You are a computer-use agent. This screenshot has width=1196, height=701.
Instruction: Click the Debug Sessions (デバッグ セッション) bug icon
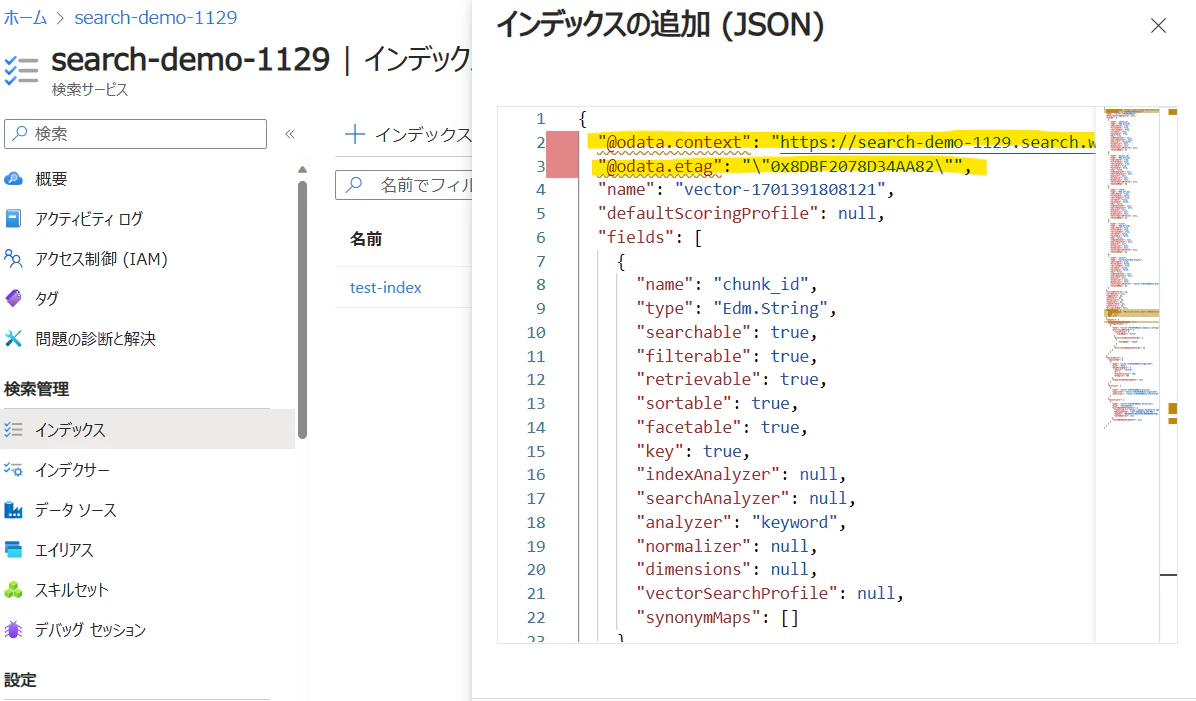click(x=13, y=629)
